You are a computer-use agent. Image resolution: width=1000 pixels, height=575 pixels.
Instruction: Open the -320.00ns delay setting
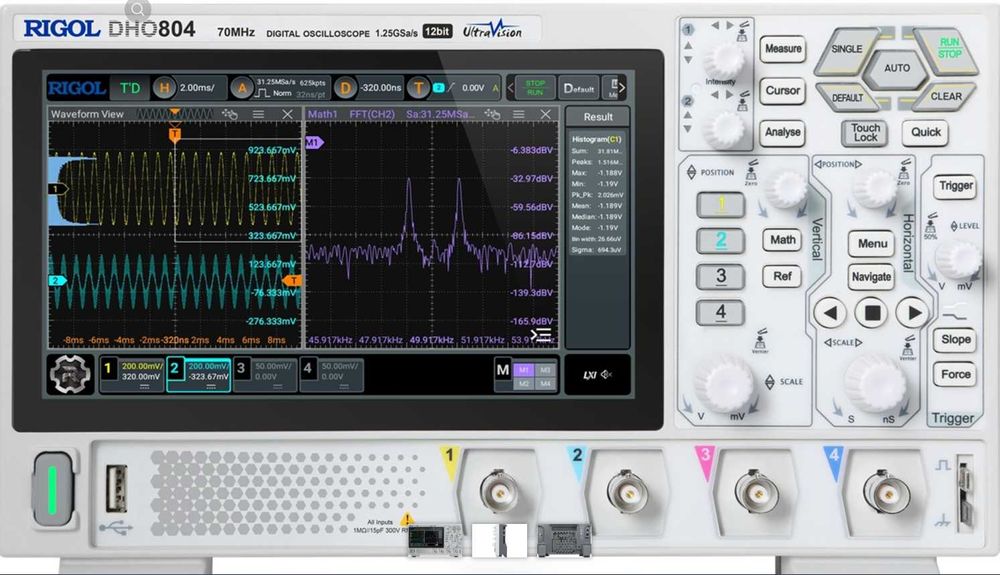pos(381,88)
